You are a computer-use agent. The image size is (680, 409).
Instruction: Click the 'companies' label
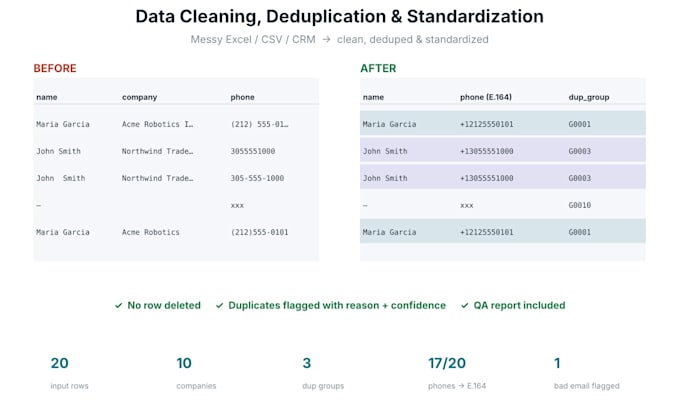coord(196,386)
